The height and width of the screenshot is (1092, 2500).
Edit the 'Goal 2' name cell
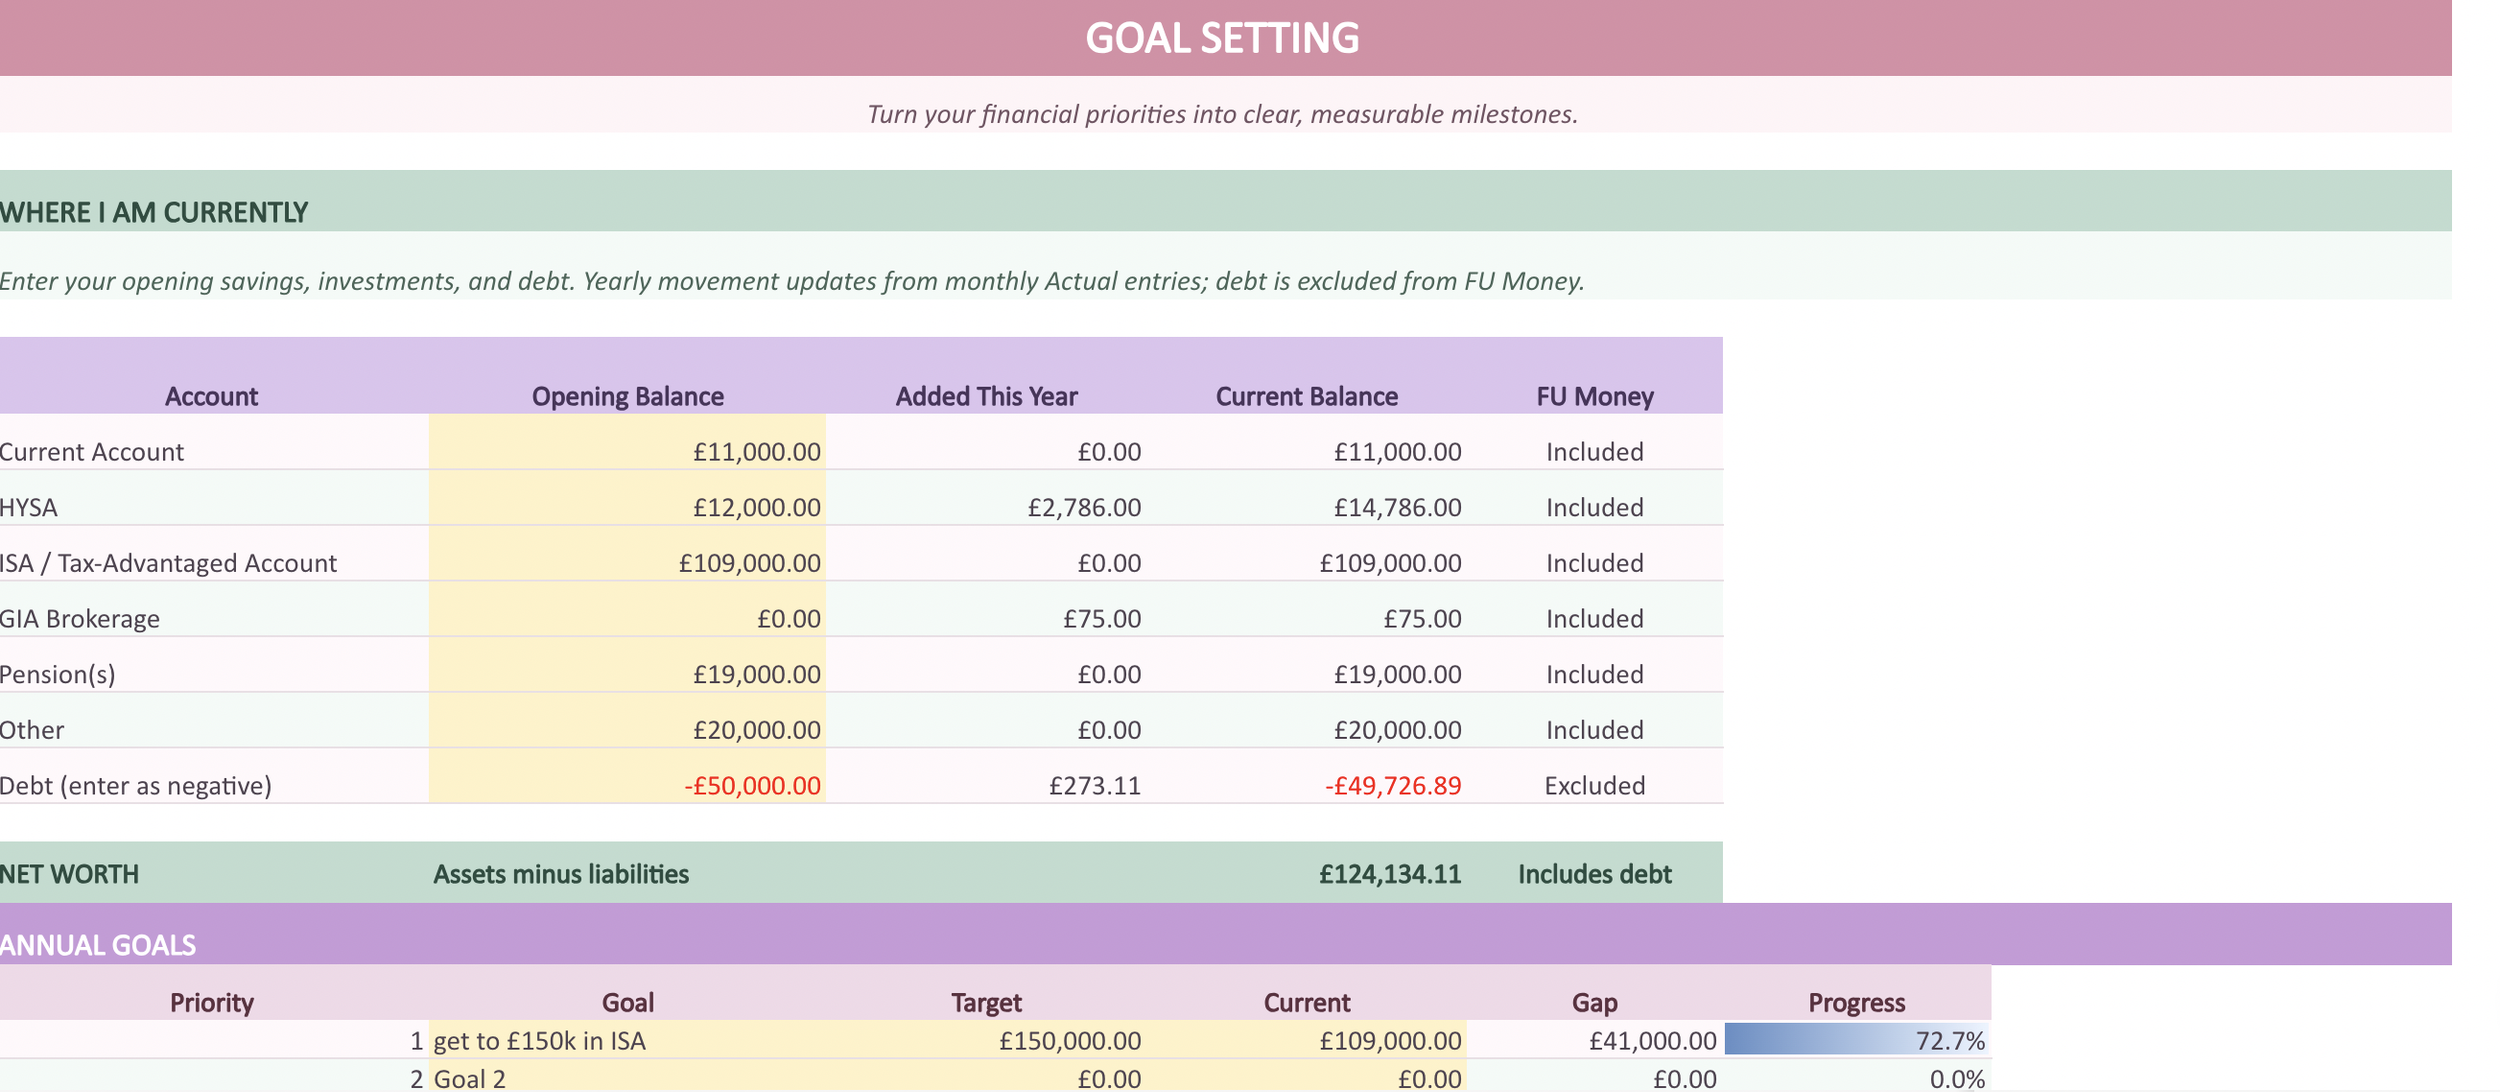(x=628, y=1077)
